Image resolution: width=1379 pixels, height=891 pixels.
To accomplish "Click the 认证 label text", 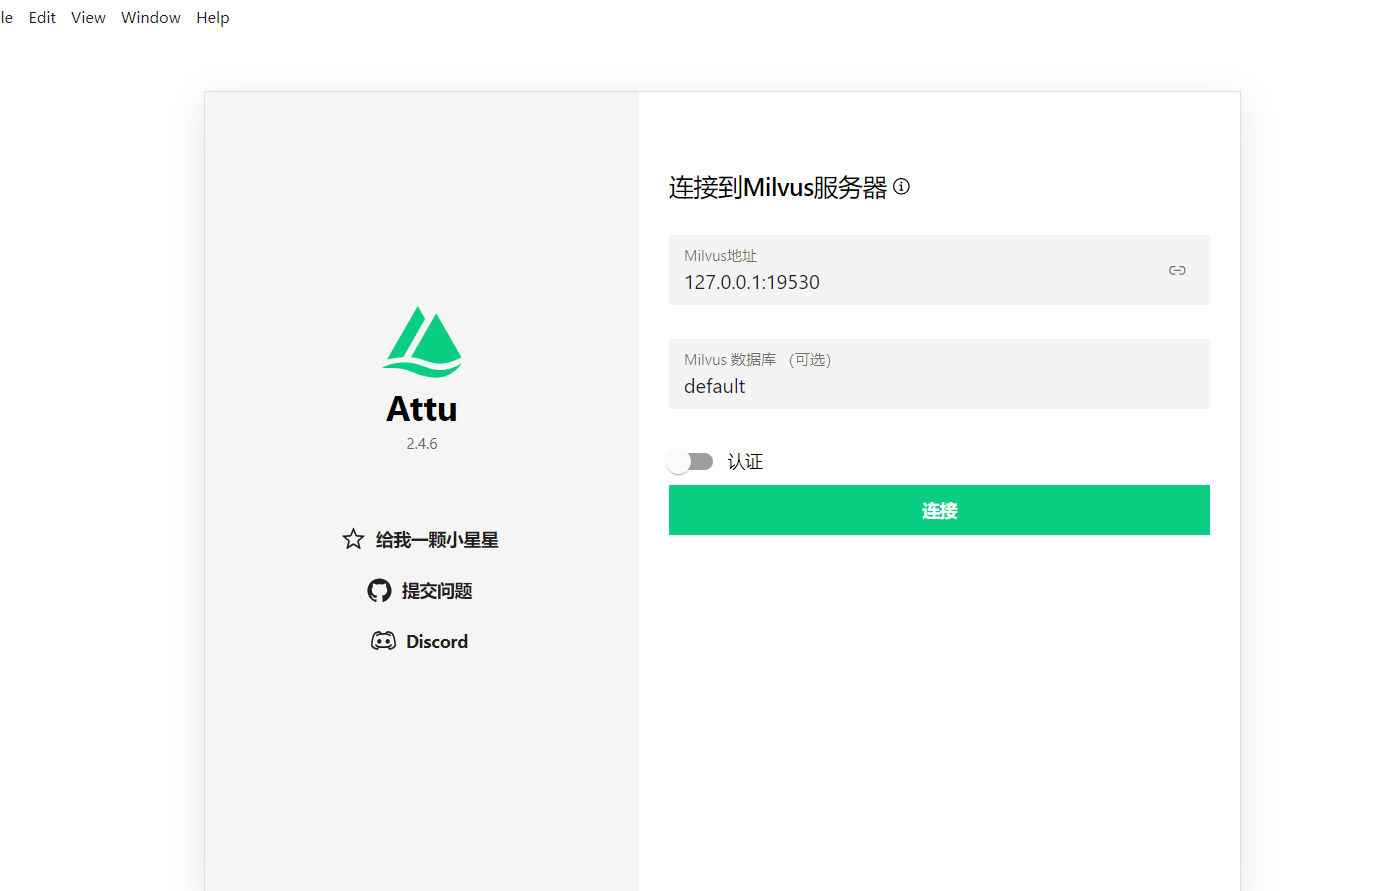I will click(745, 461).
